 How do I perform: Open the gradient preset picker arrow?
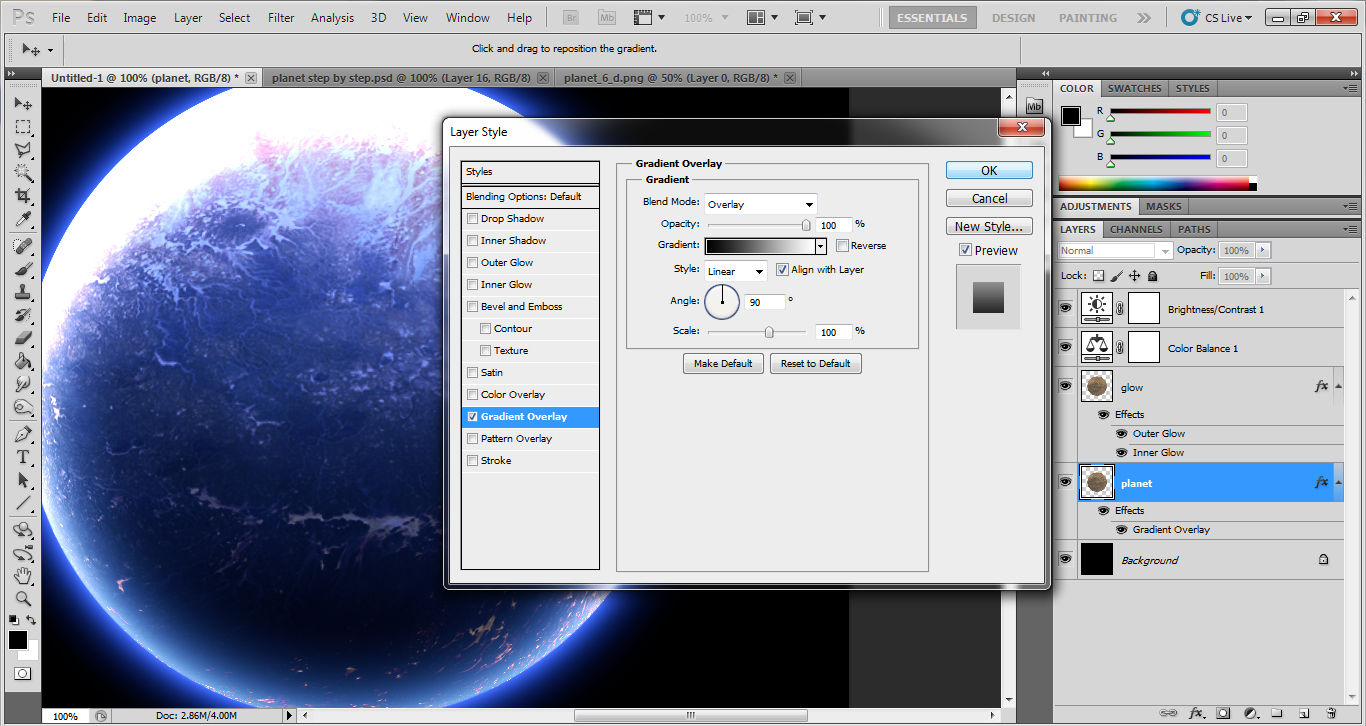click(x=820, y=245)
